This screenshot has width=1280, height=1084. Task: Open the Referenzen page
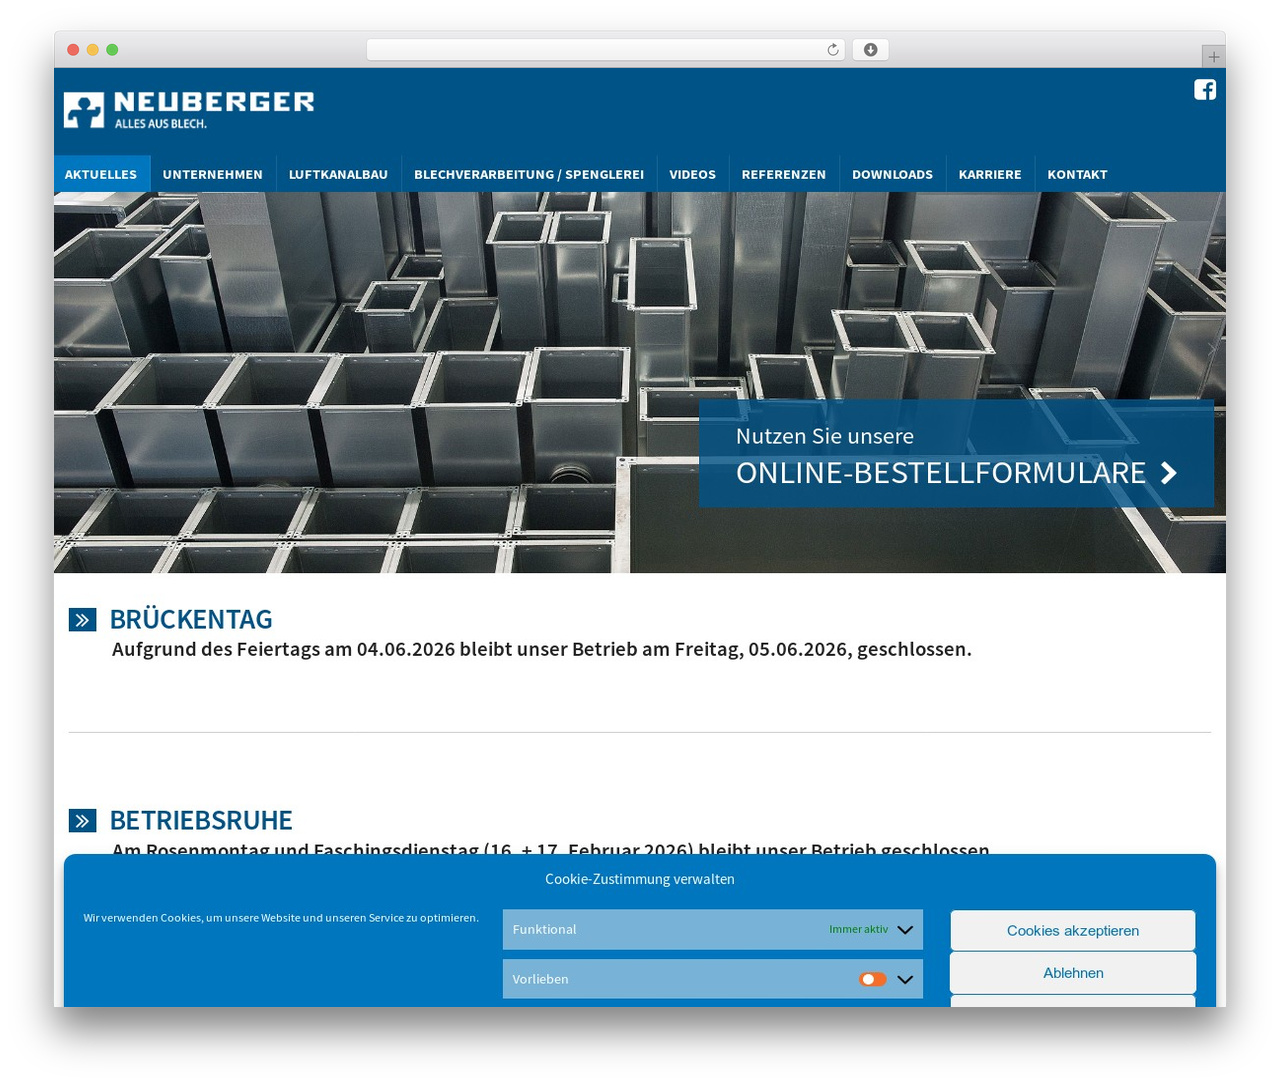click(784, 174)
